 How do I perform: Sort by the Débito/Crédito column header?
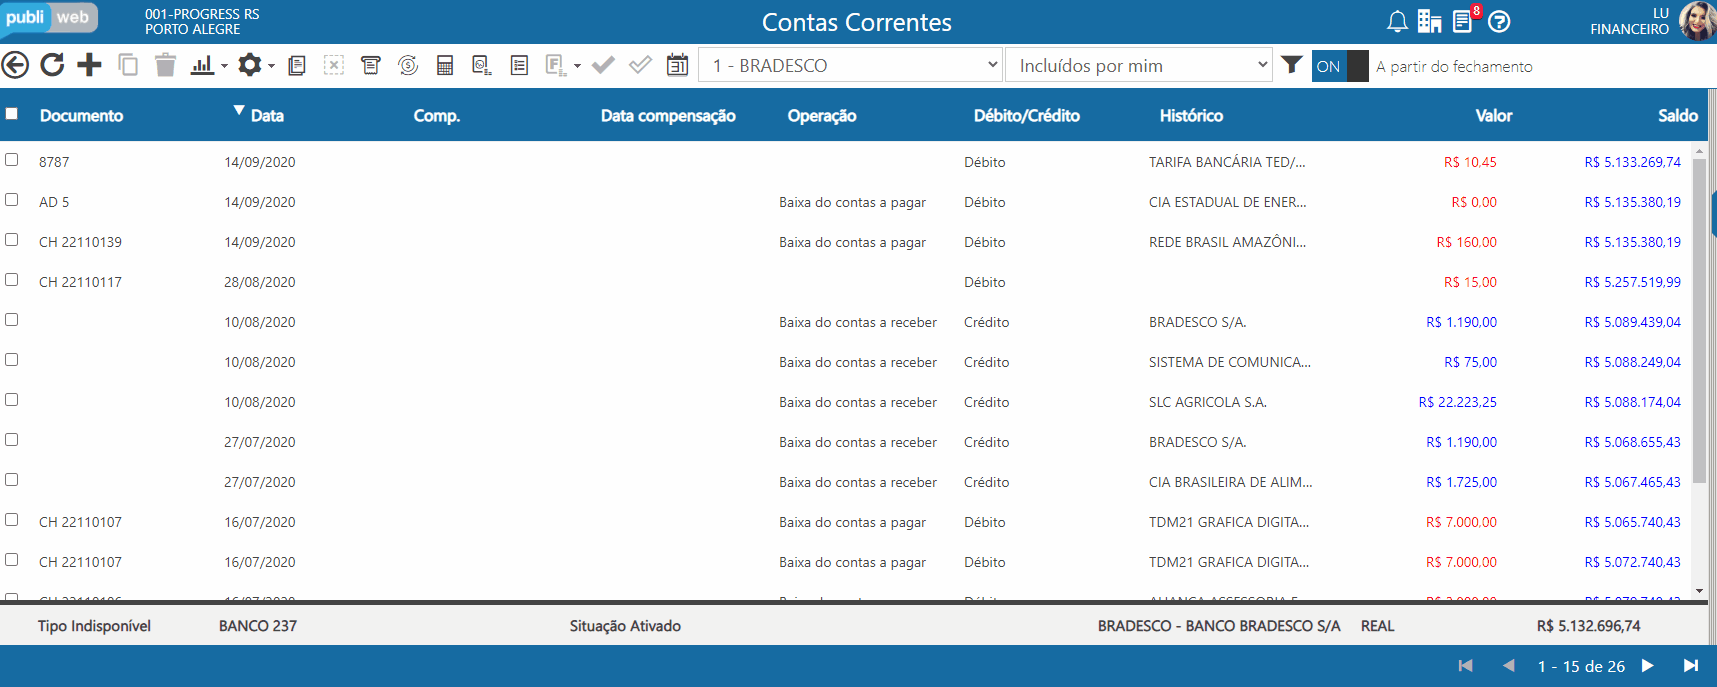[1027, 116]
